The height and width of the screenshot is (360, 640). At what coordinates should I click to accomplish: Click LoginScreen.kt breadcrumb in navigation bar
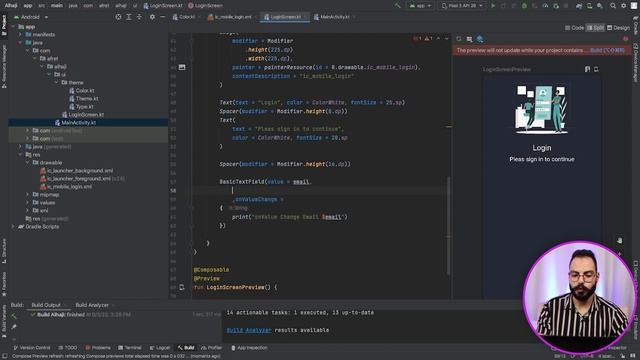coord(163,6)
